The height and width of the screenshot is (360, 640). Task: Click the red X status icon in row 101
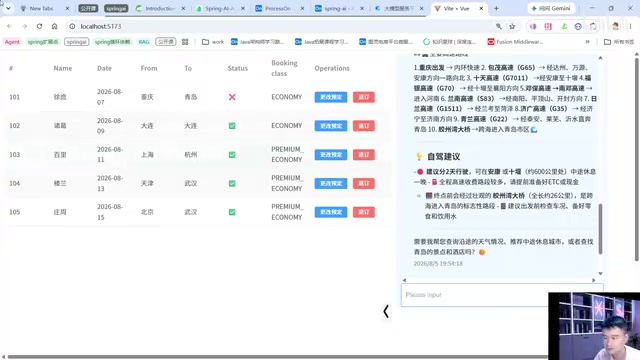point(232,97)
